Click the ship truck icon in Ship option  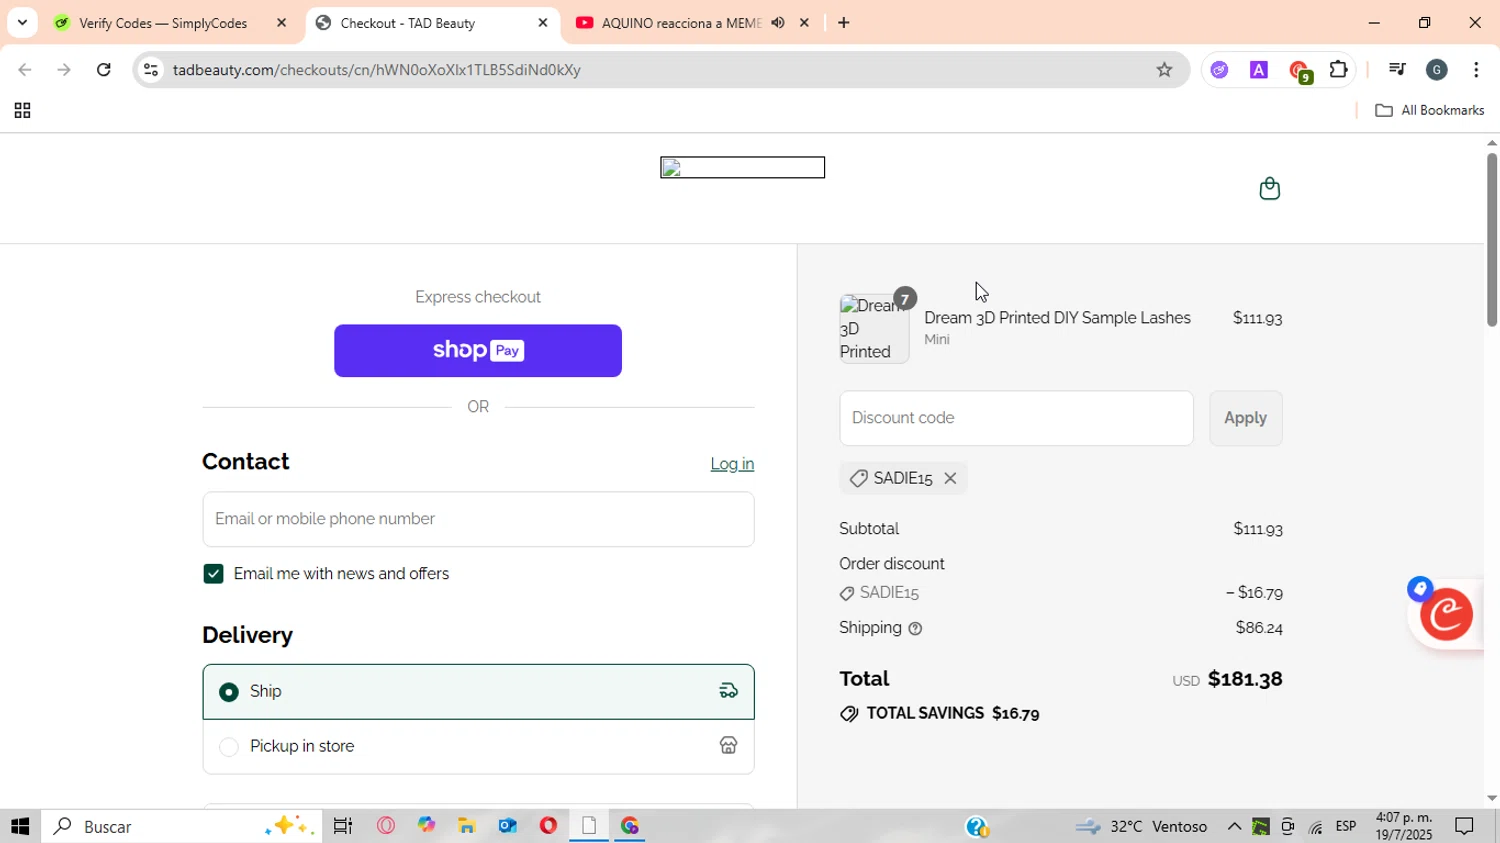point(728,691)
